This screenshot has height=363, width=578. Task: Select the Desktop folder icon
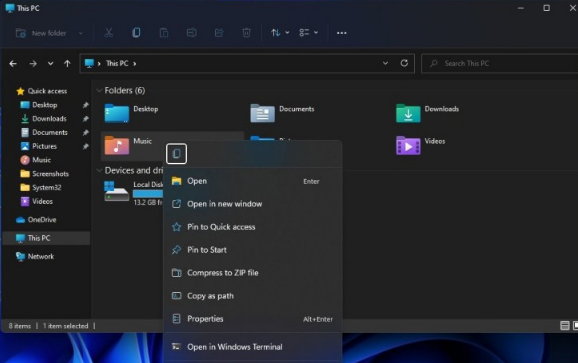(116, 113)
